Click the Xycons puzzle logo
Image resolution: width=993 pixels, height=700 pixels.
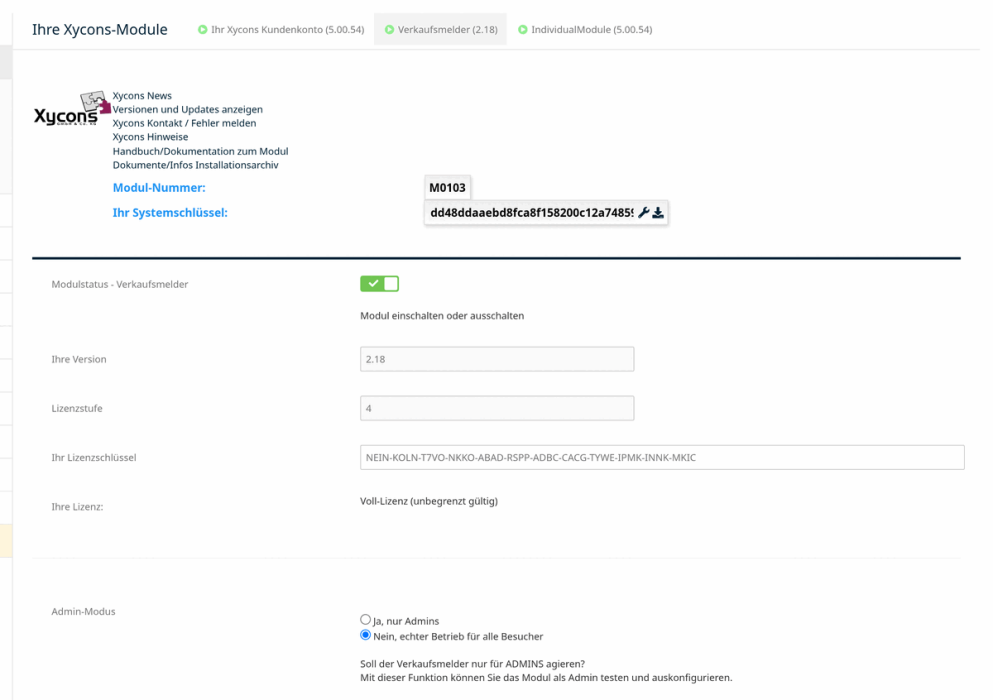pyautogui.click(x=72, y=109)
